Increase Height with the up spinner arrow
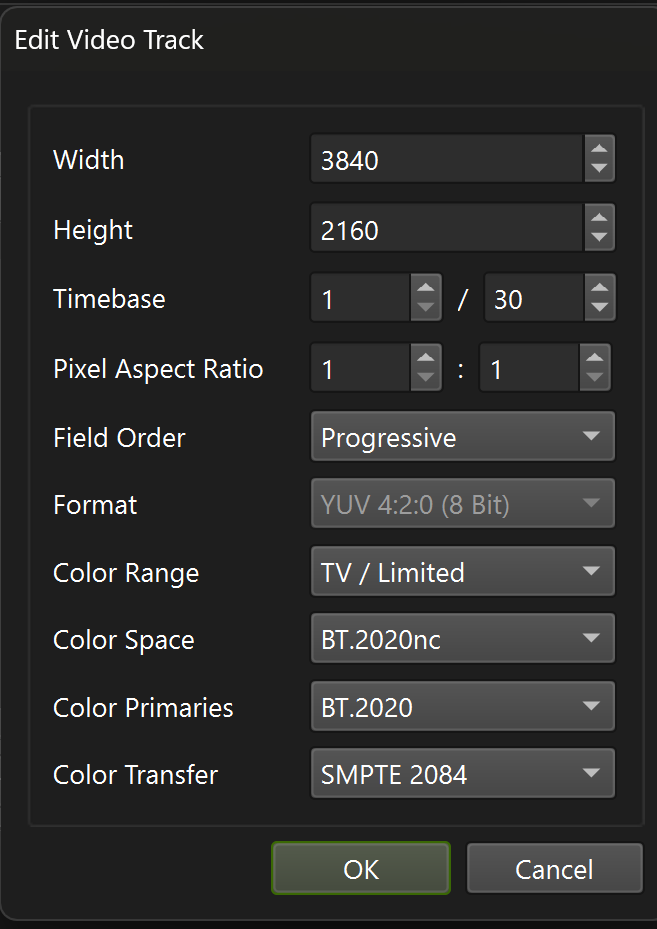The height and width of the screenshot is (929, 657). click(599, 218)
